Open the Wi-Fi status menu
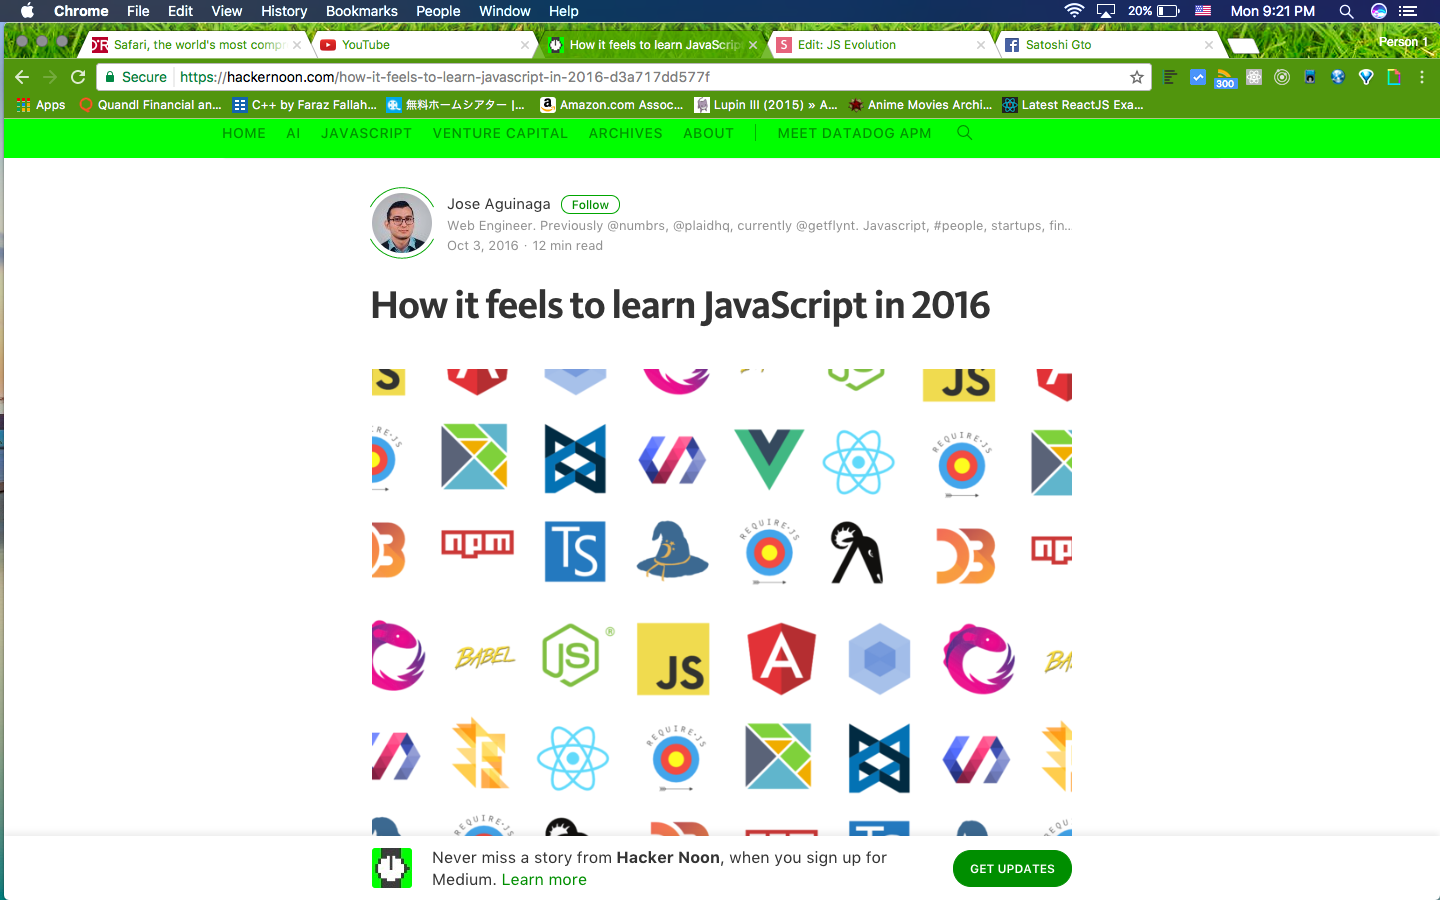This screenshot has height=900, width=1440. [x=1074, y=11]
